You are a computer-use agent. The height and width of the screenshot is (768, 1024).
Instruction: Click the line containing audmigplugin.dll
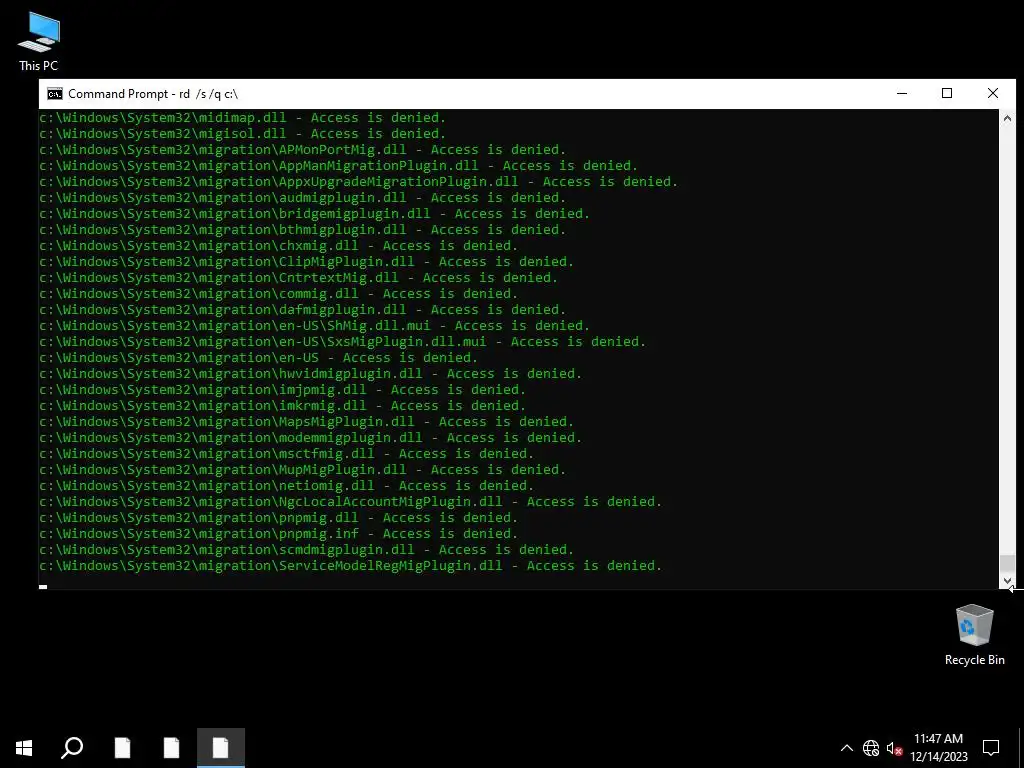pyautogui.click(x=302, y=198)
